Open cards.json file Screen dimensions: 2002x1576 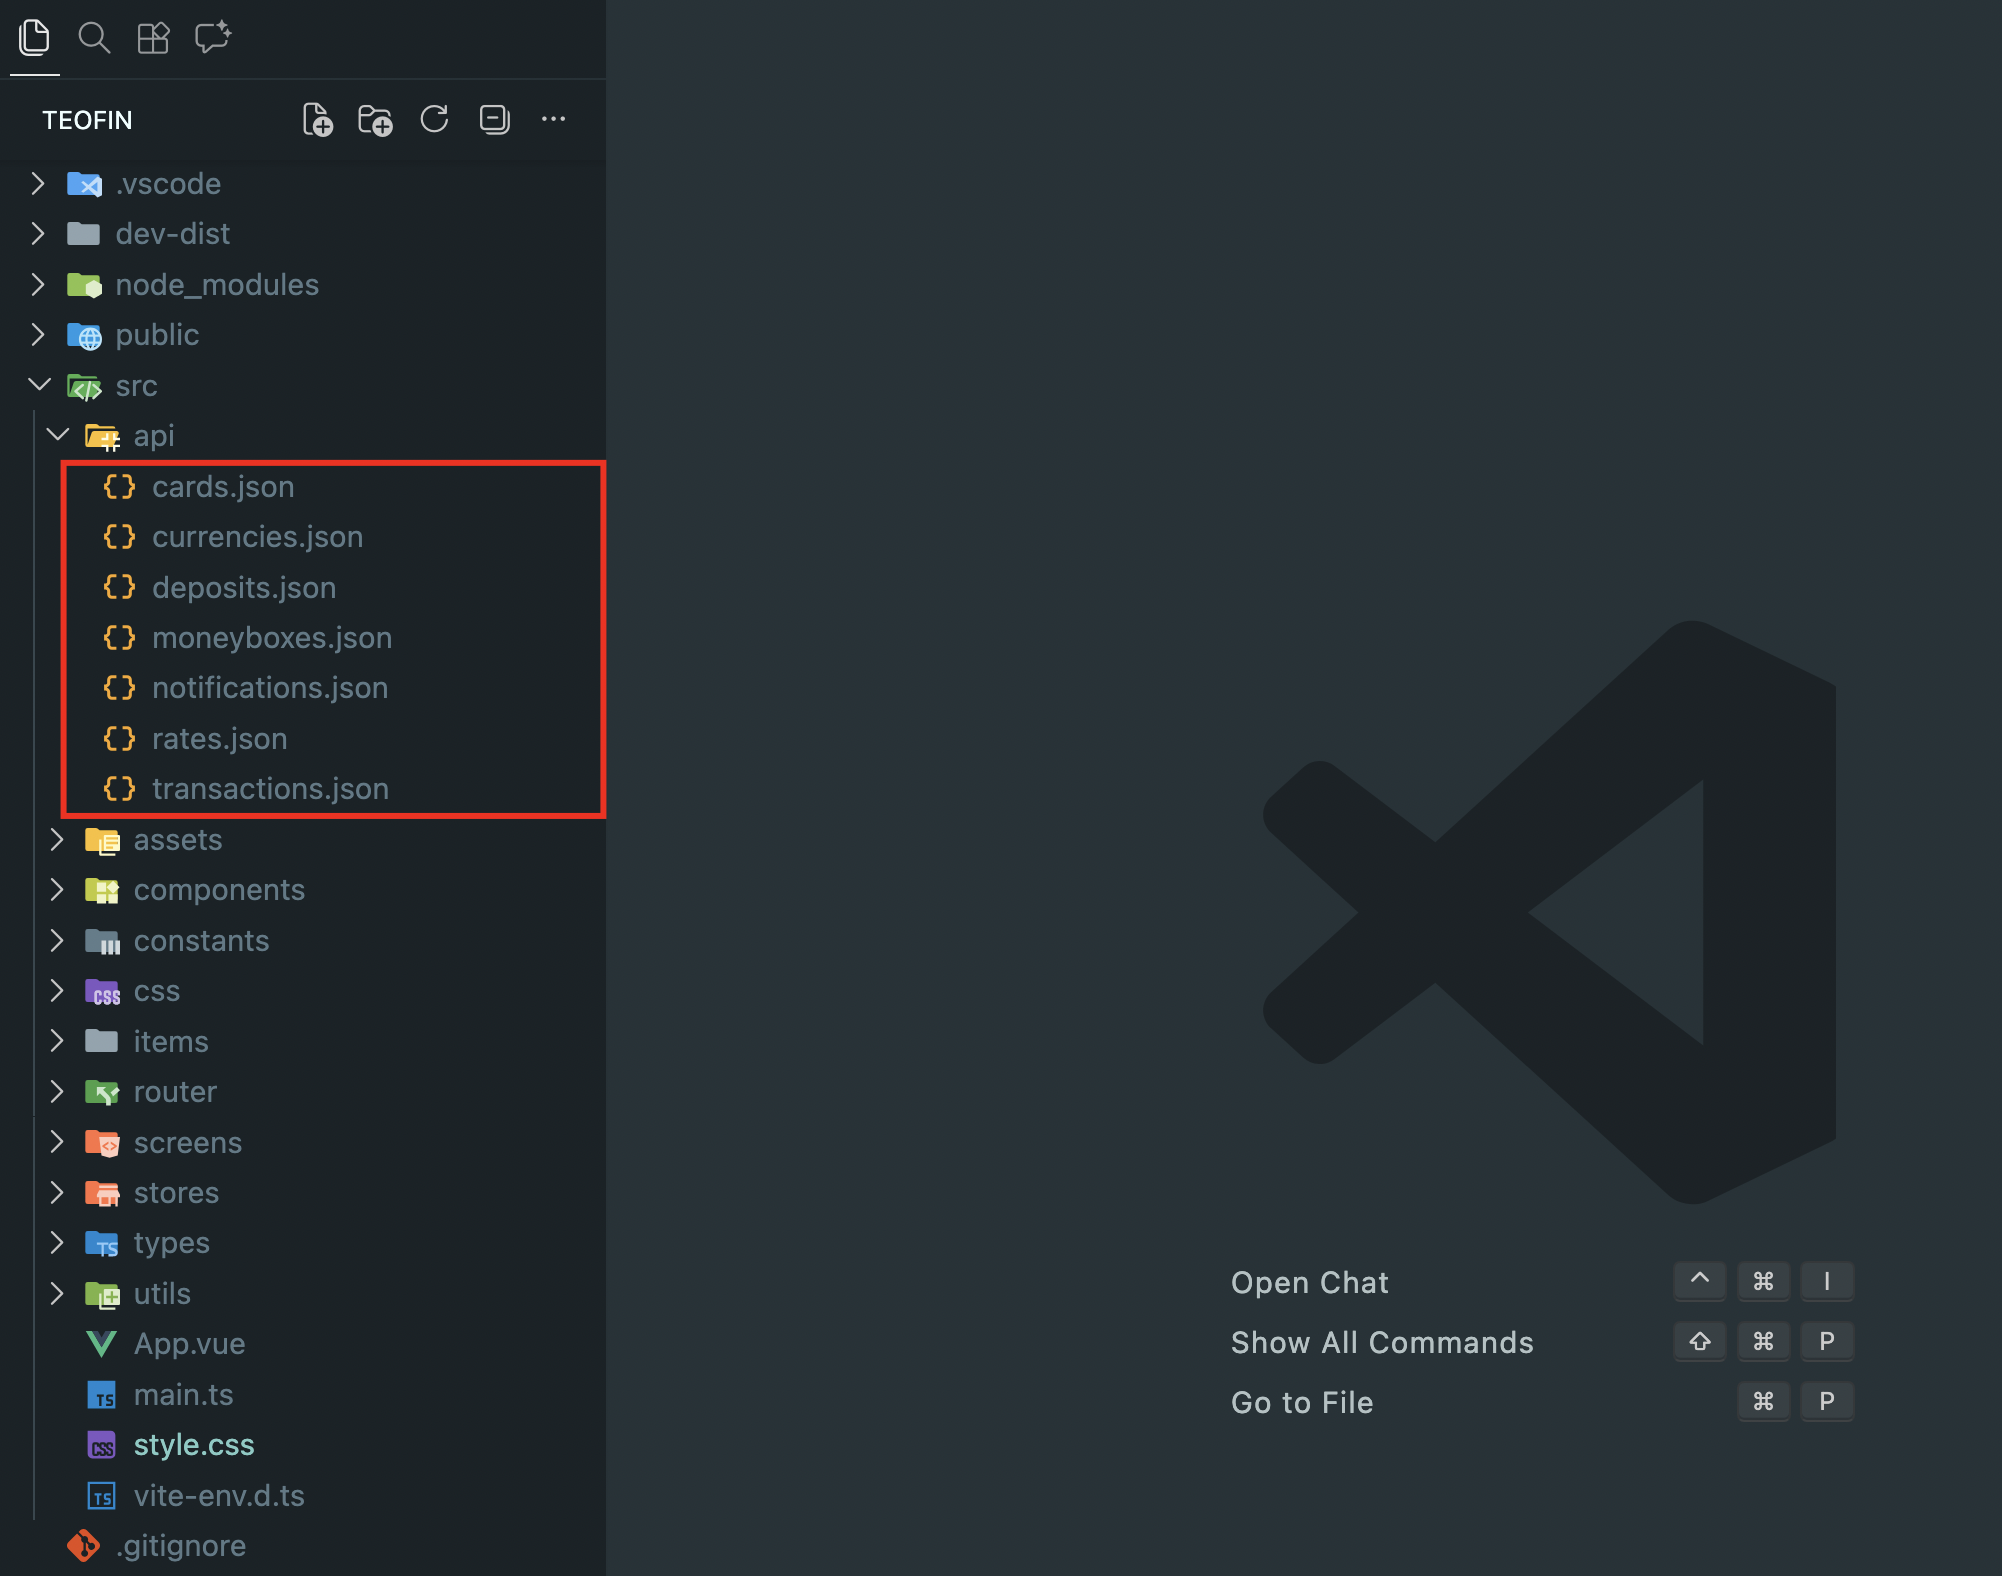(x=223, y=487)
